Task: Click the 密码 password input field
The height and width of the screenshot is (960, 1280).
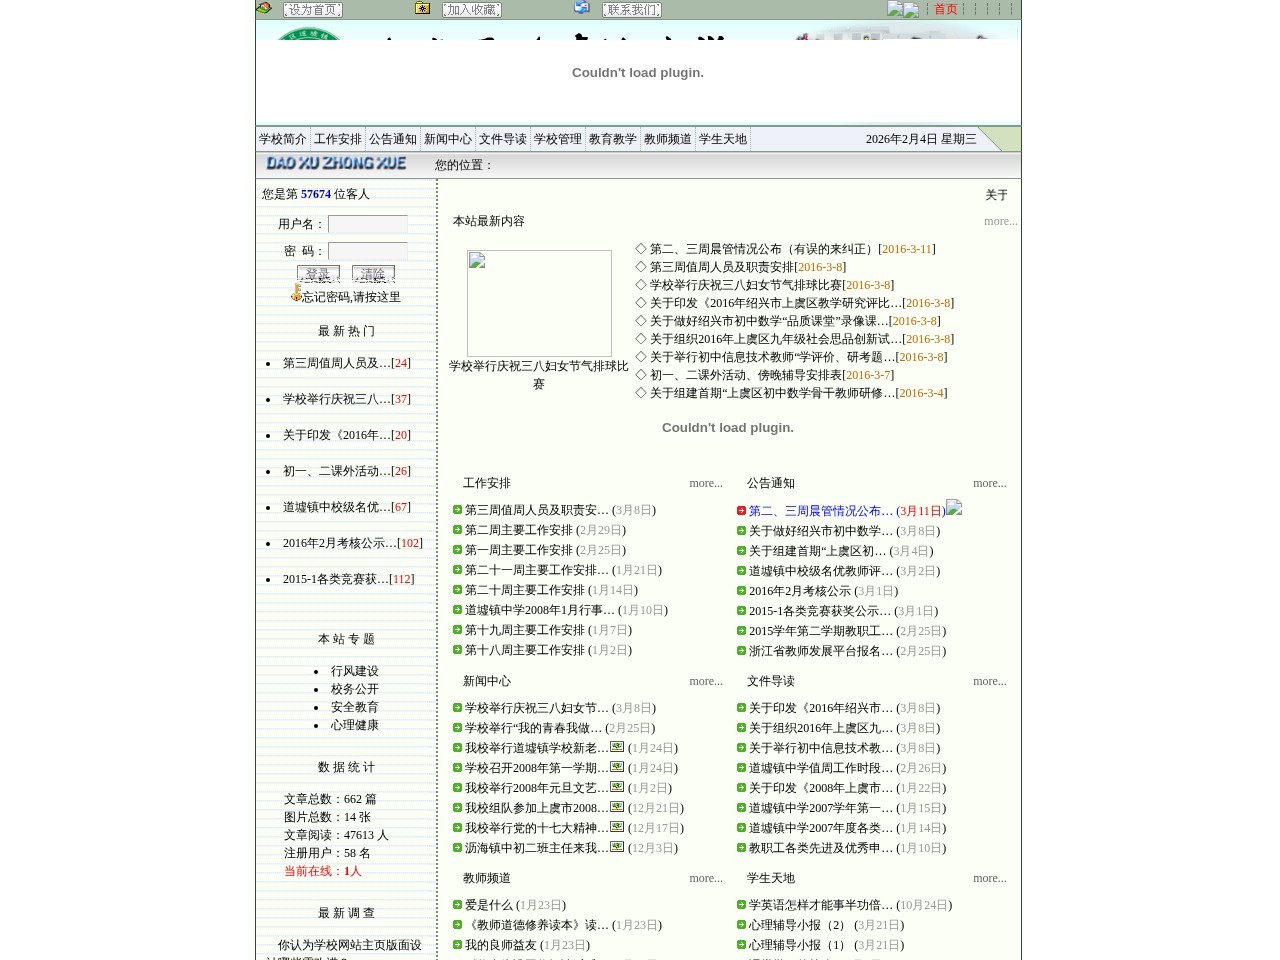Action: click(x=368, y=251)
